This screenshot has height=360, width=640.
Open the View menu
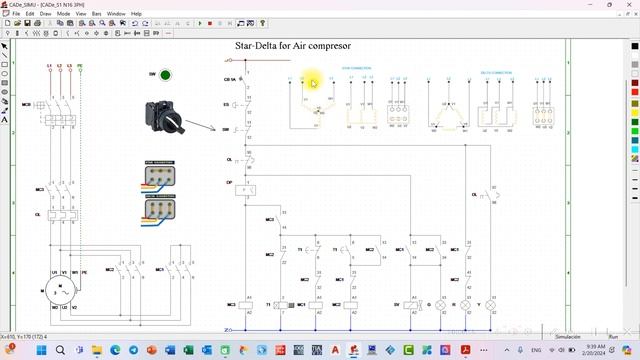pos(81,13)
